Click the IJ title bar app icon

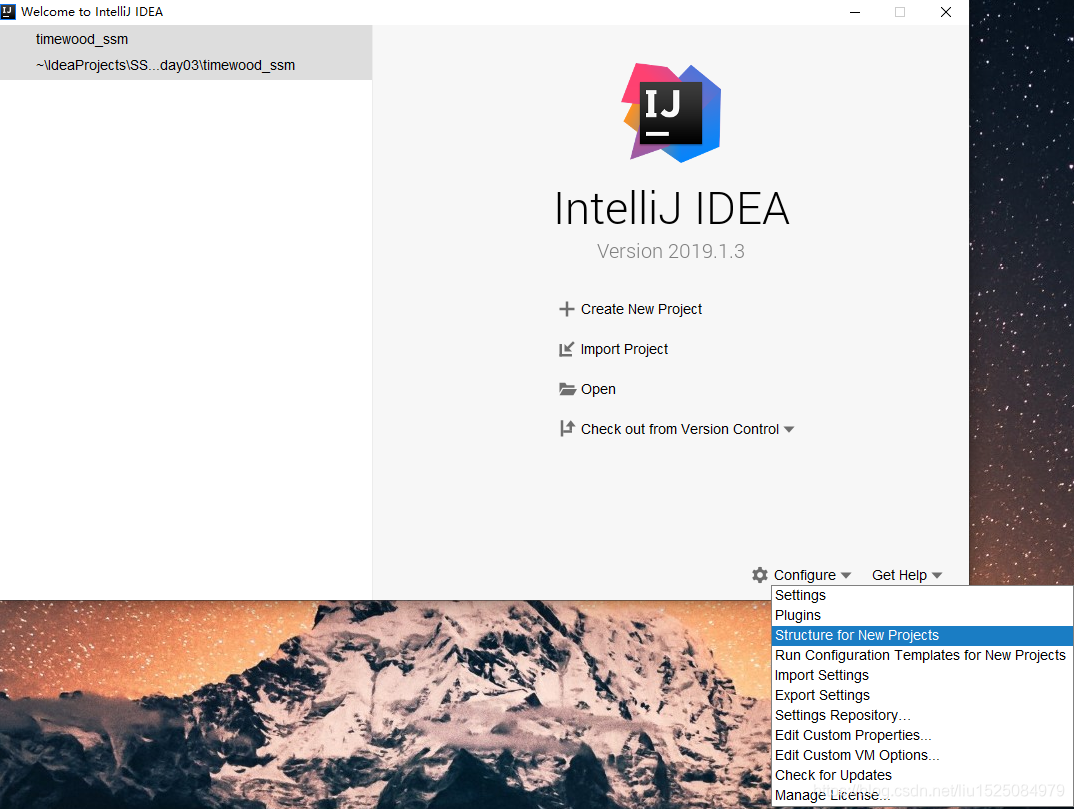(8, 12)
